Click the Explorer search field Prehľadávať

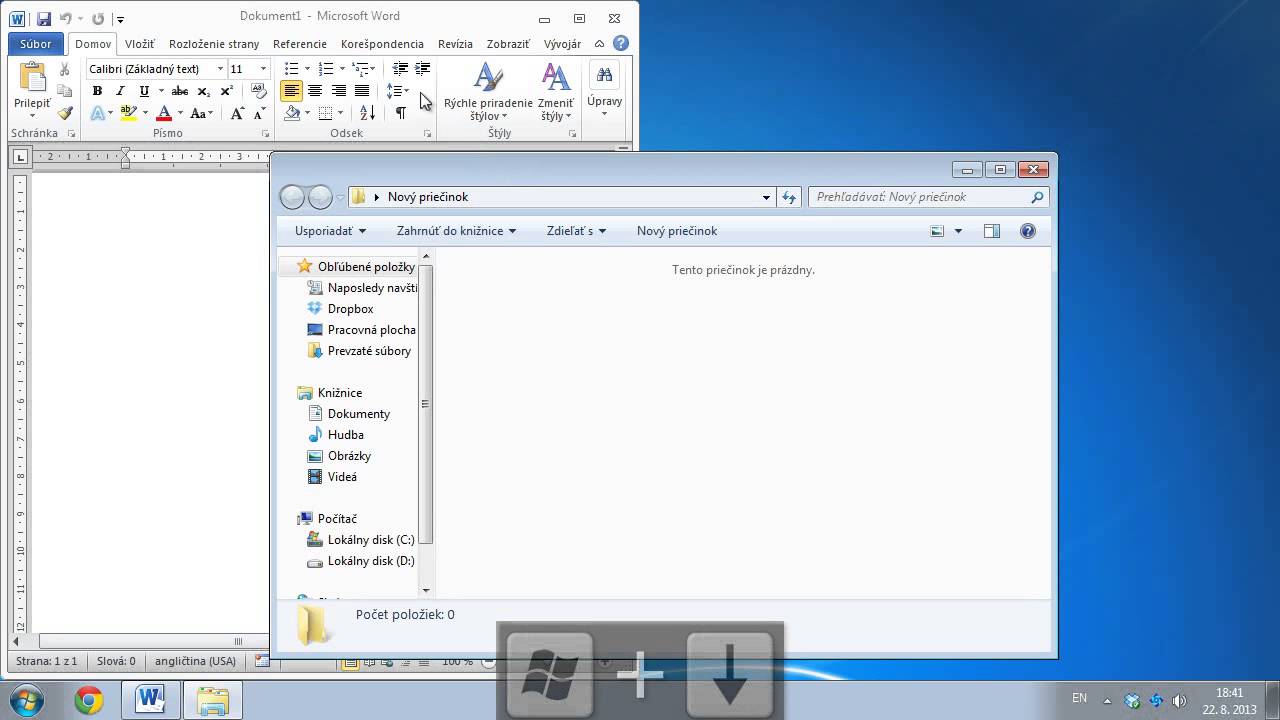[x=927, y=197]
